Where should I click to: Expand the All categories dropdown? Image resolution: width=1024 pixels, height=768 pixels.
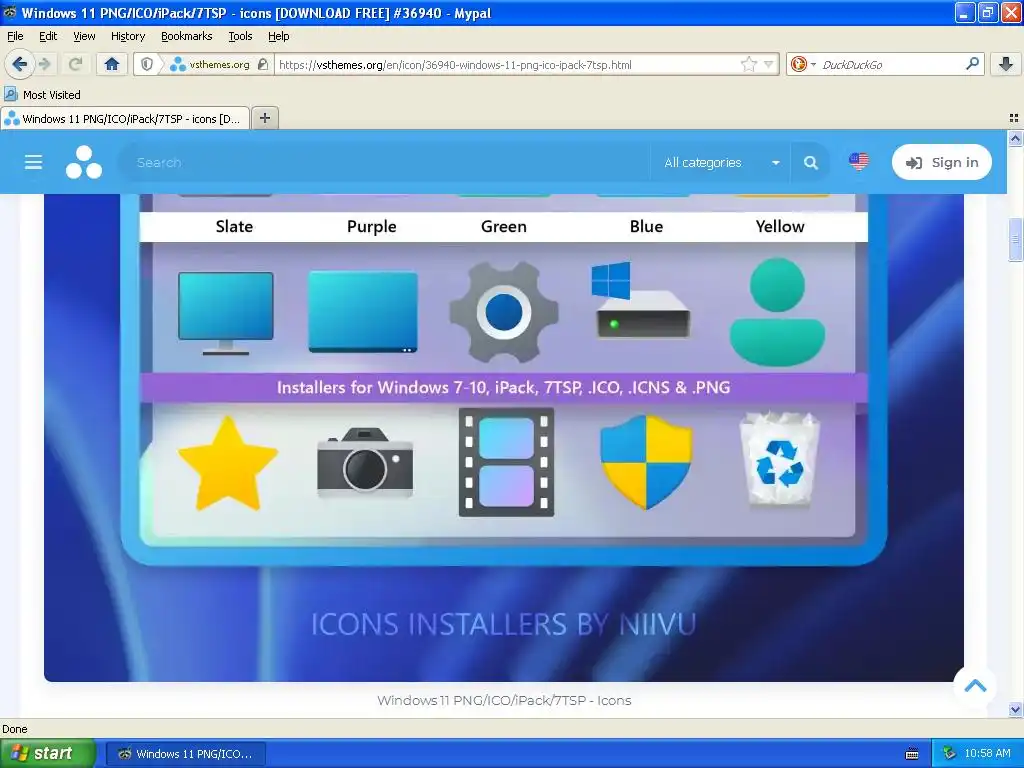721,163
